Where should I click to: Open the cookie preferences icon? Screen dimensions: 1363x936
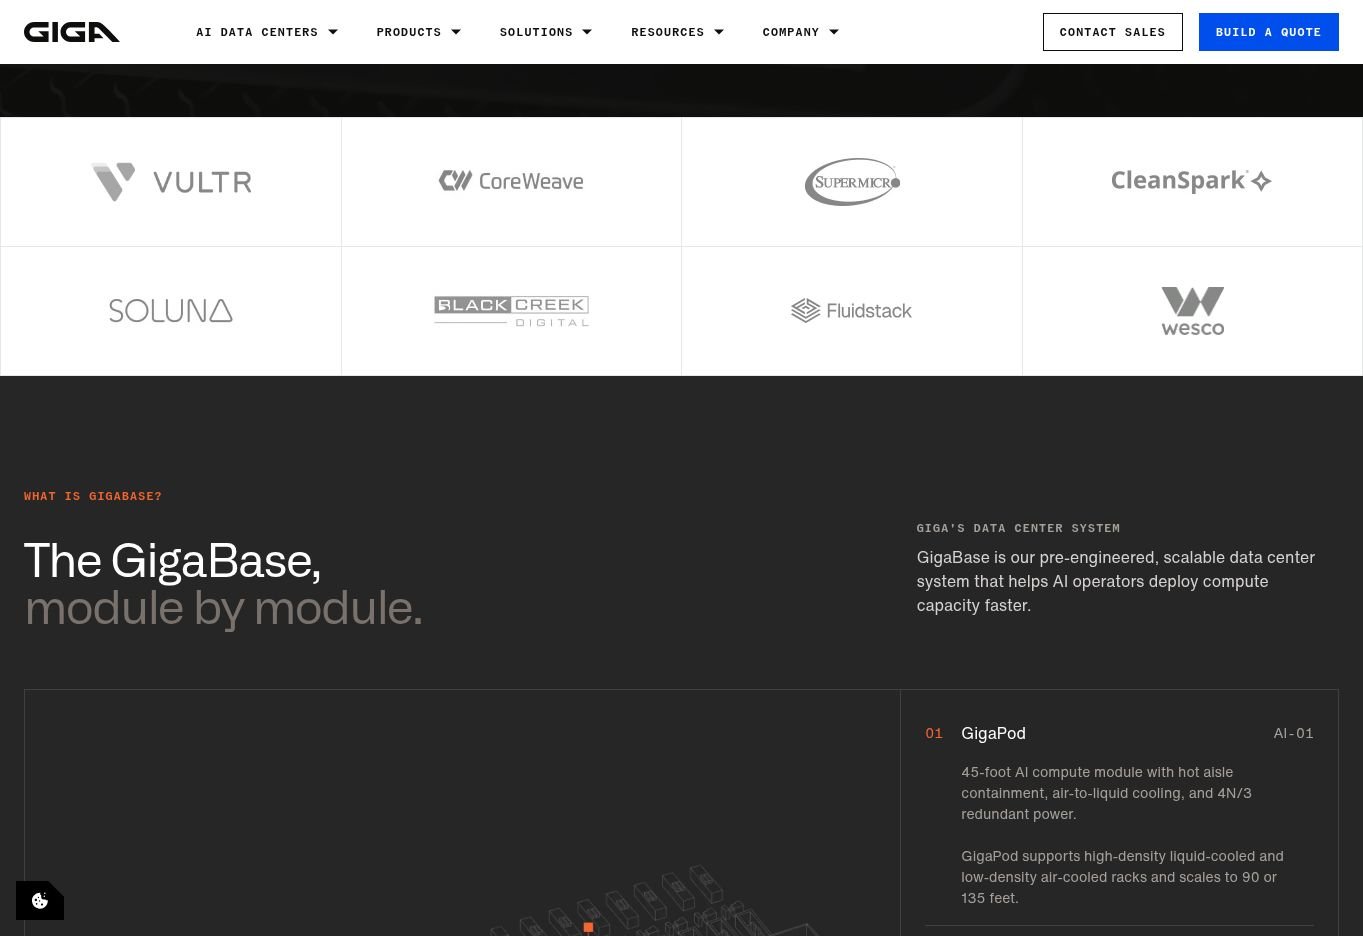coord(40,900)
